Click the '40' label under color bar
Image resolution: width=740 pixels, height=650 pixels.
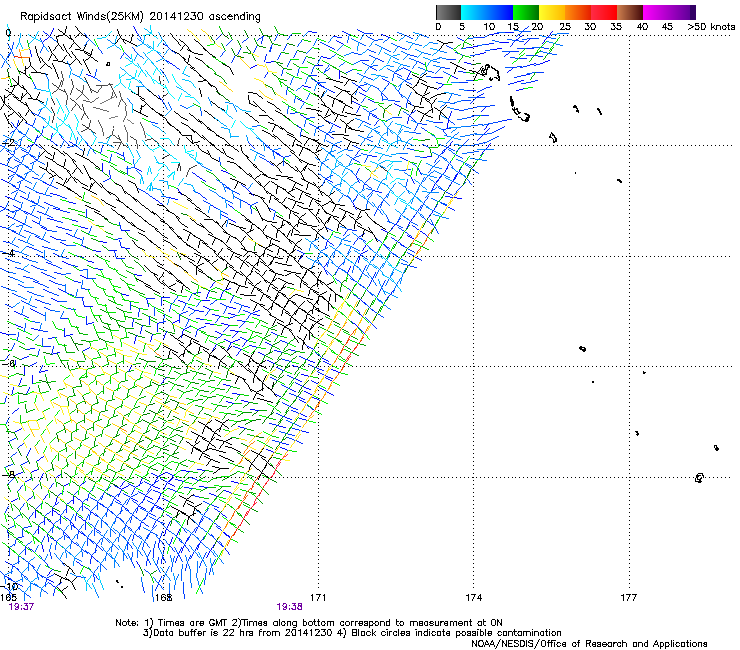[x=642, y=27]
